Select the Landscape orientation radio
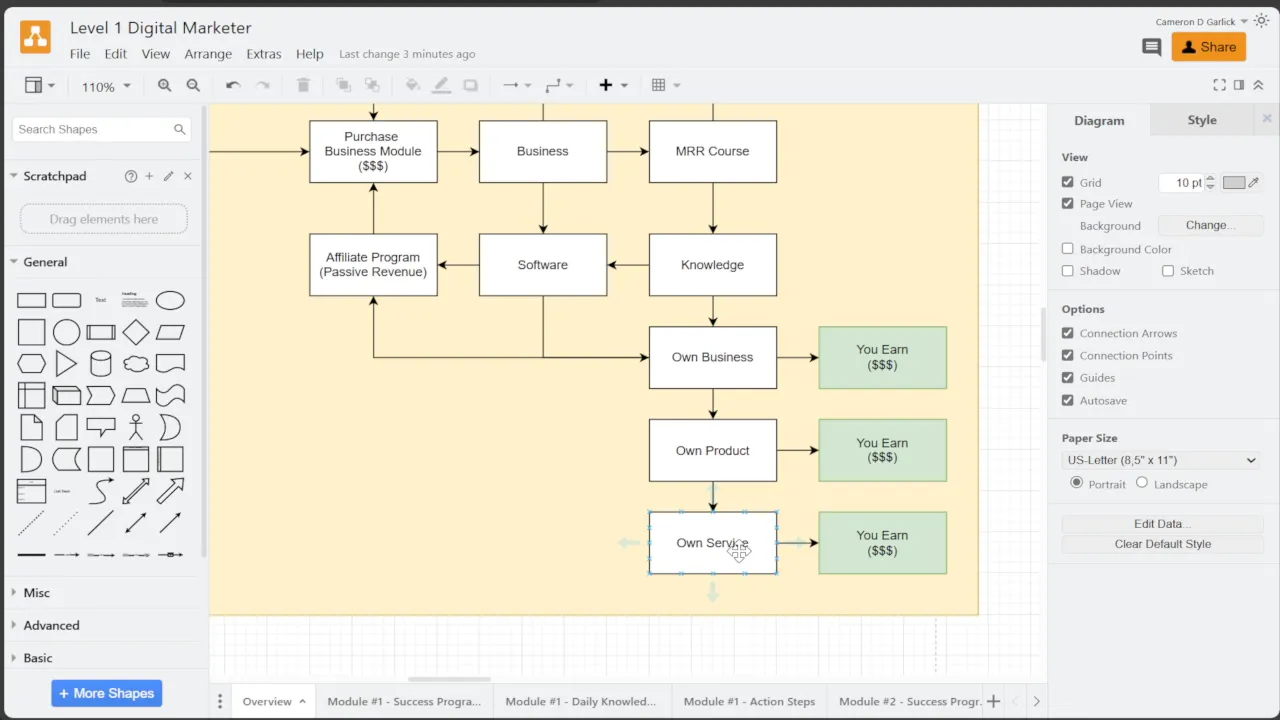The height and width of the screenshot is (720, 1280). [1142, 483]
